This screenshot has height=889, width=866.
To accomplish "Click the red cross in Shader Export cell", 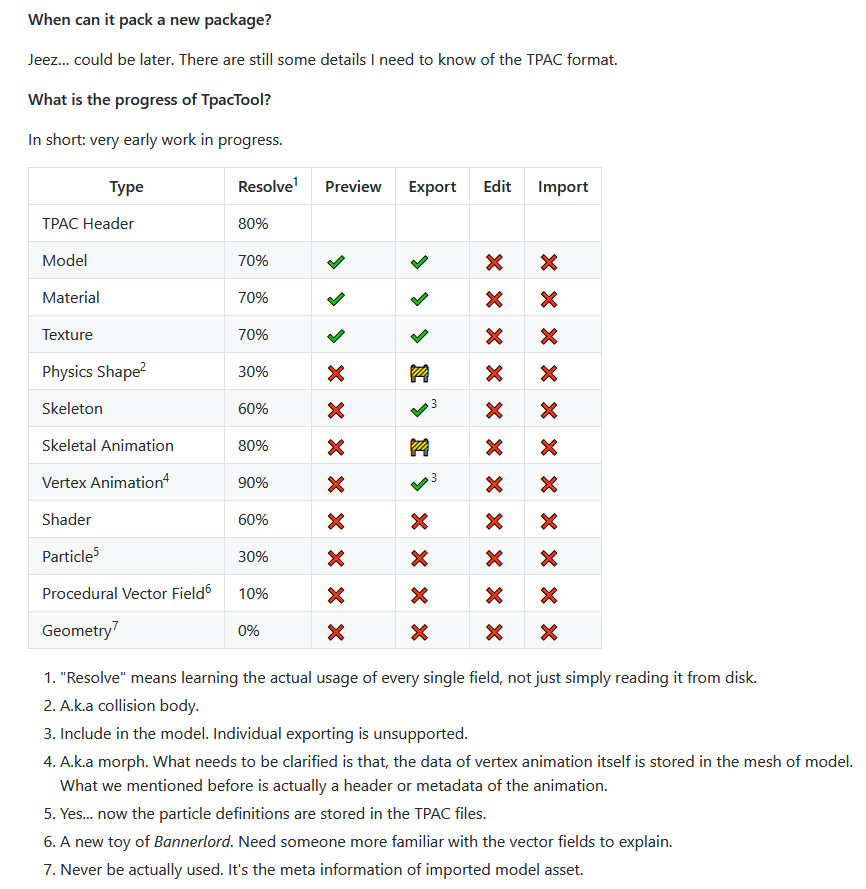I will (419, 521).
